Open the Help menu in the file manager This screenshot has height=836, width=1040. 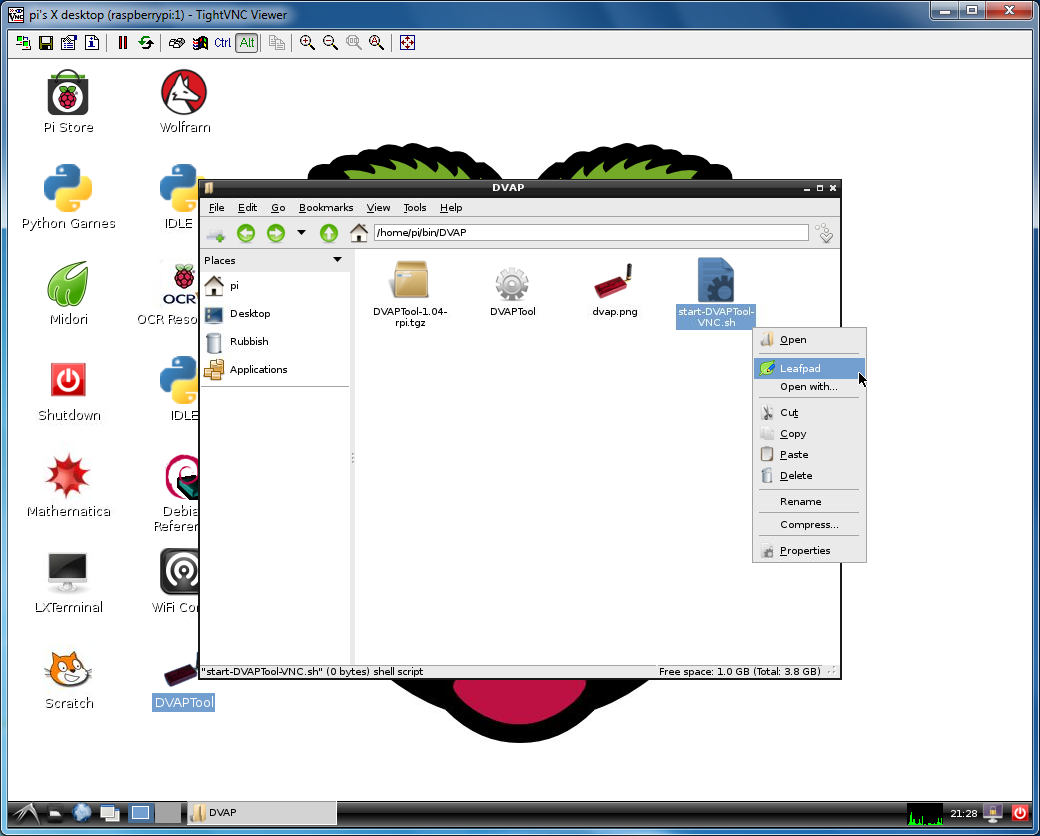point(451,208)
